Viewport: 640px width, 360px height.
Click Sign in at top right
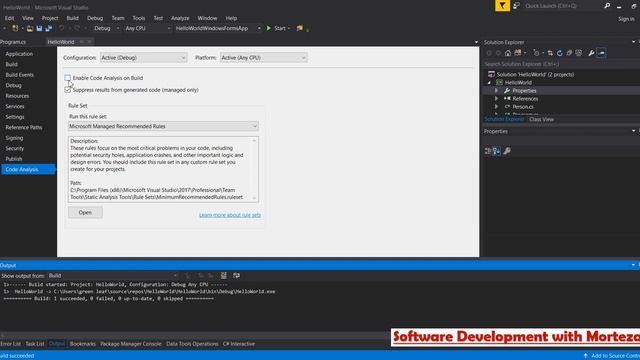coord(626,19)
